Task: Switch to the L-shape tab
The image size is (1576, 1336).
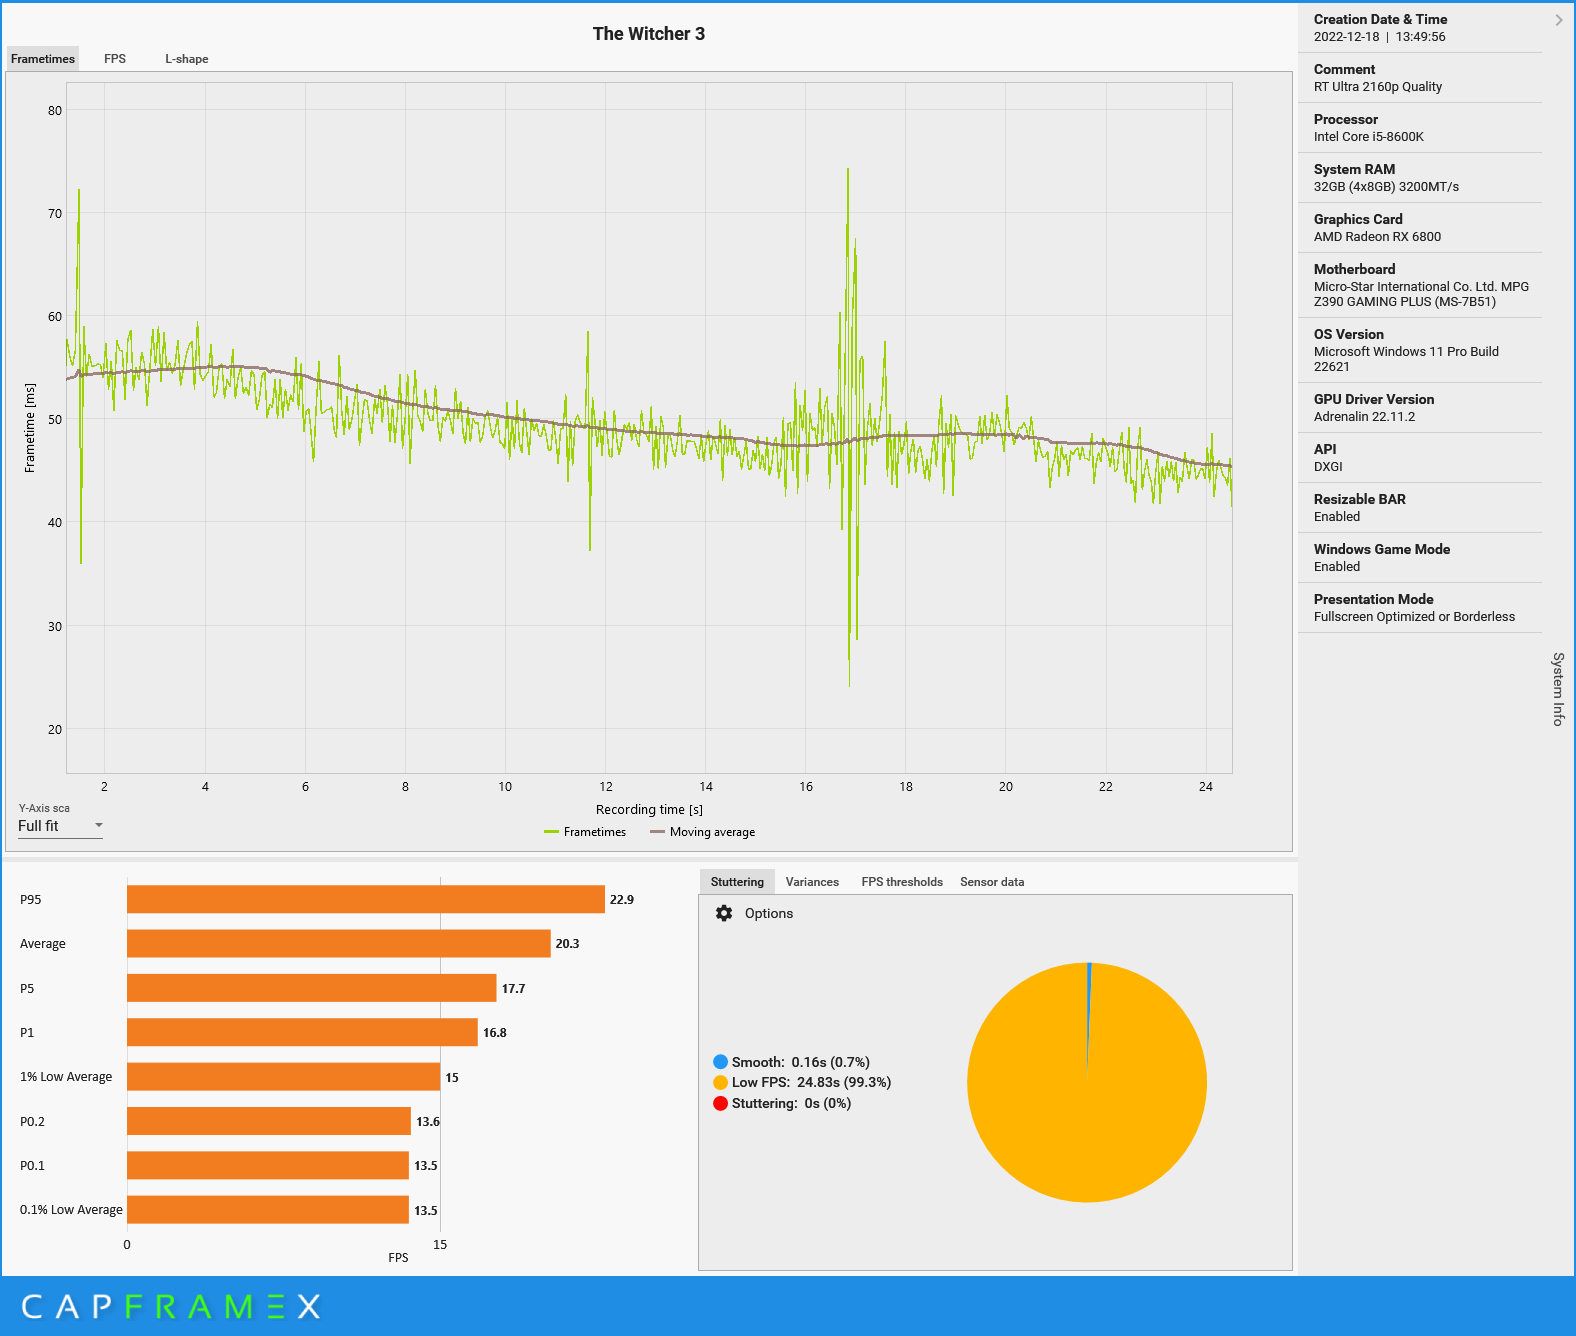Action: tap(187, 59)
